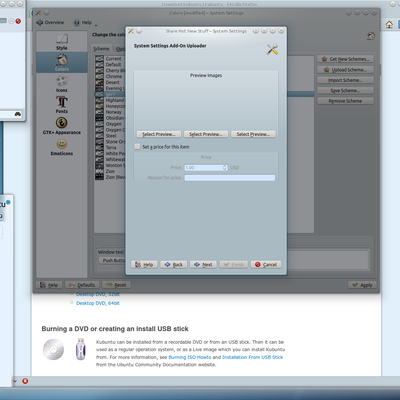The height and width of the screenshot is (400, 400).
Task: Open Desktop DVD, 64bit link in Firefox
Action: tap(98, 303)
